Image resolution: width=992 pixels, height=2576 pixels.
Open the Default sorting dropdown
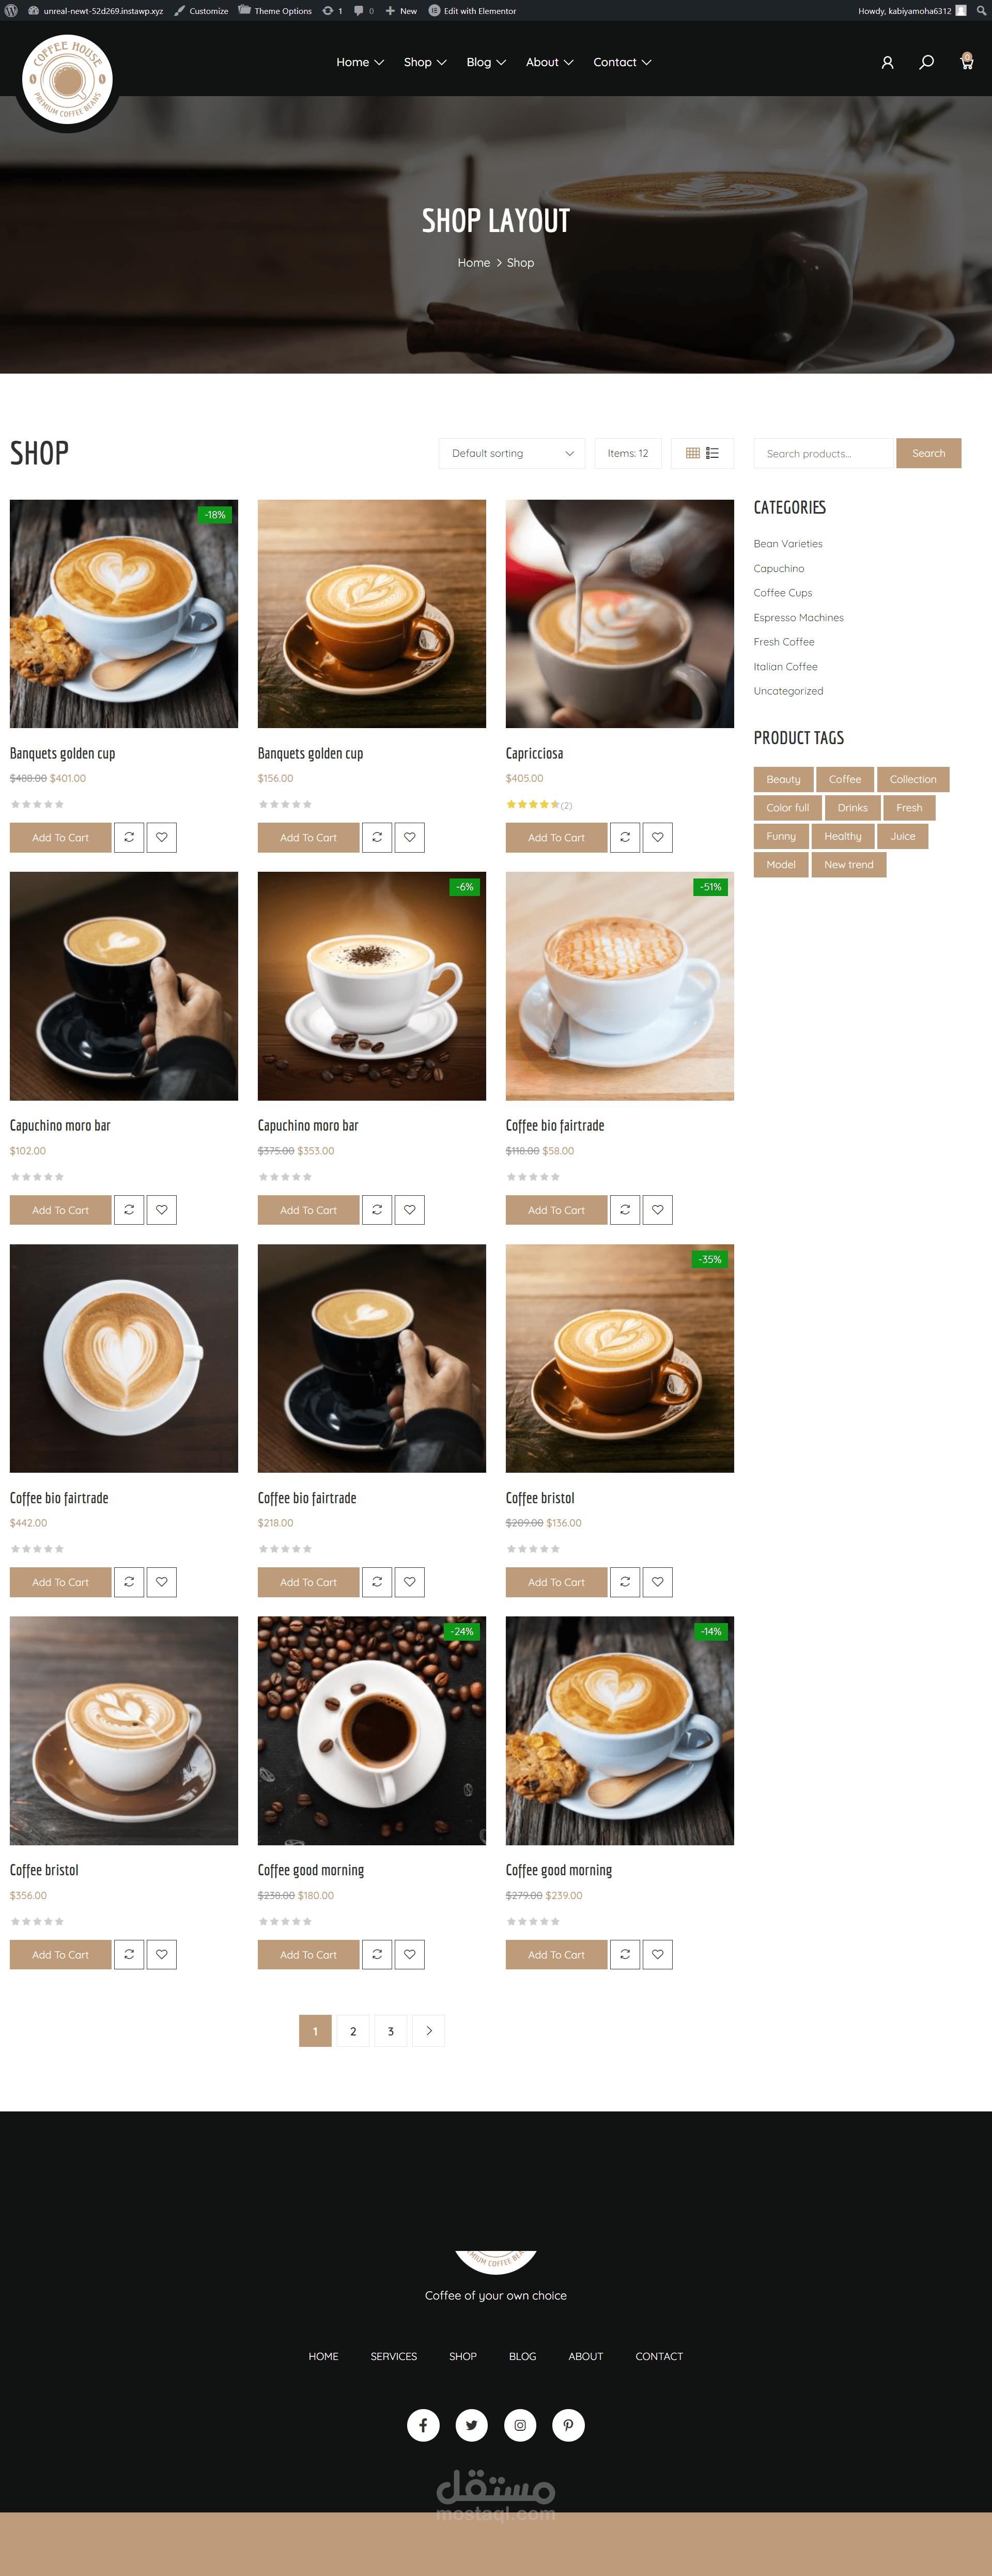[x=512, y=453]
